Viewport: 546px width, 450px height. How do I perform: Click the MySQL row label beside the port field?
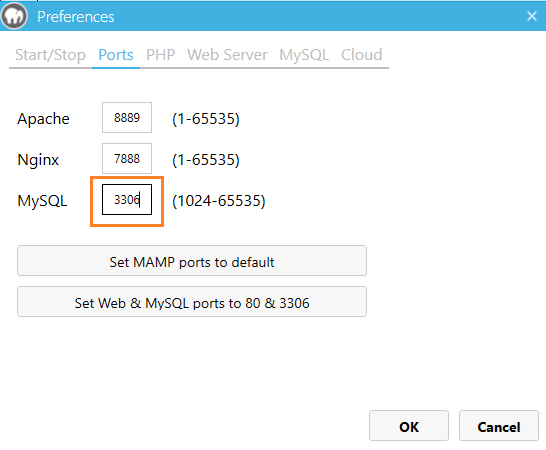(42, 201)
